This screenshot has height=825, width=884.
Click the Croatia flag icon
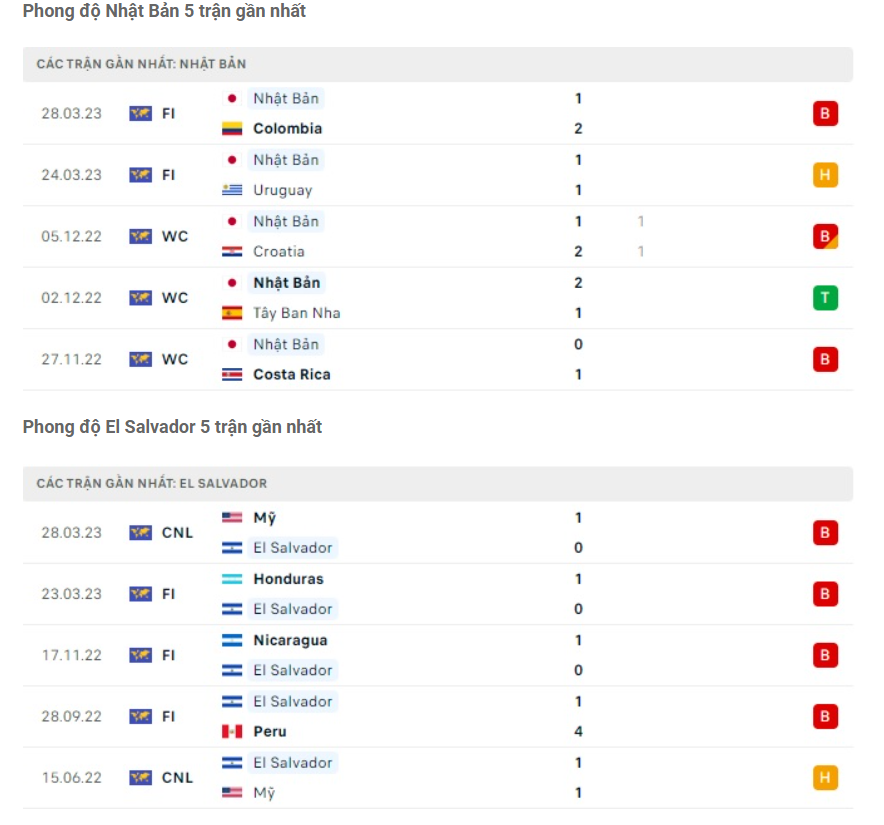[234, 252]
